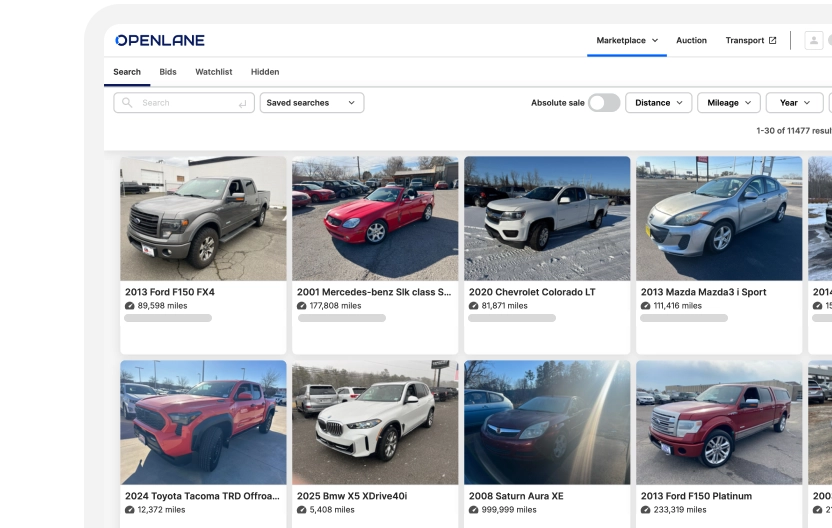Click the white Chevrolet Colorado photo
The width and height of the screenshot is (832, 528).
[x=547, y=218]
